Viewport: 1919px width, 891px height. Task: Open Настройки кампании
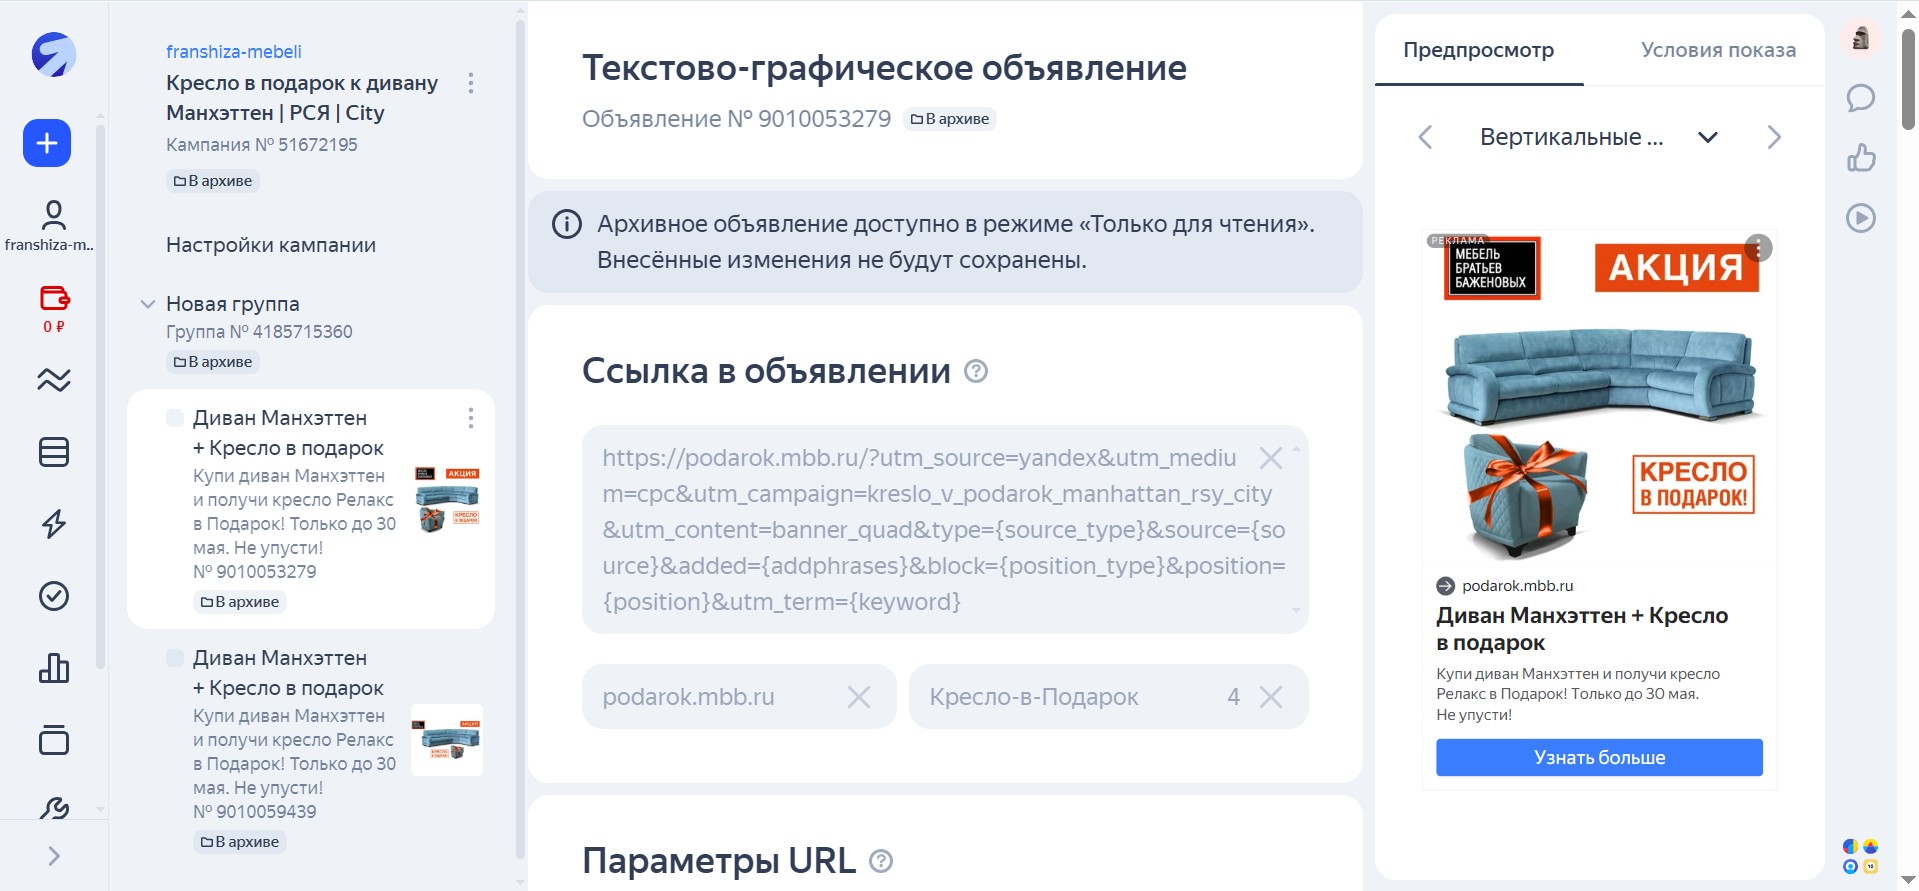pyautogui.click(x=271, y=245)
